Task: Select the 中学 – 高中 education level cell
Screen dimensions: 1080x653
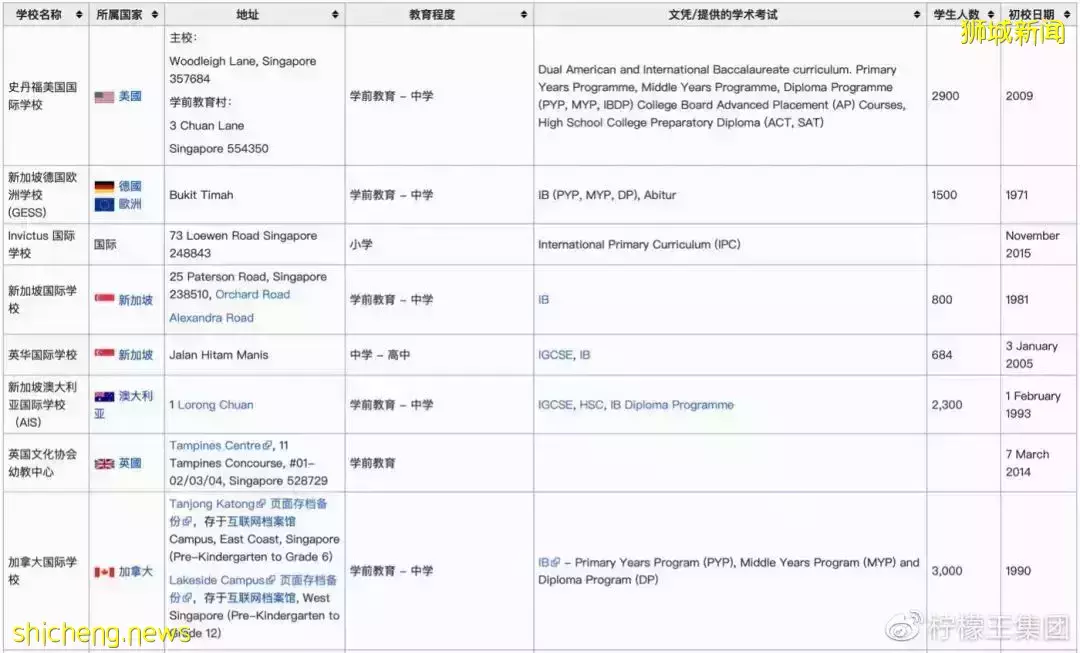Action: 439,355
